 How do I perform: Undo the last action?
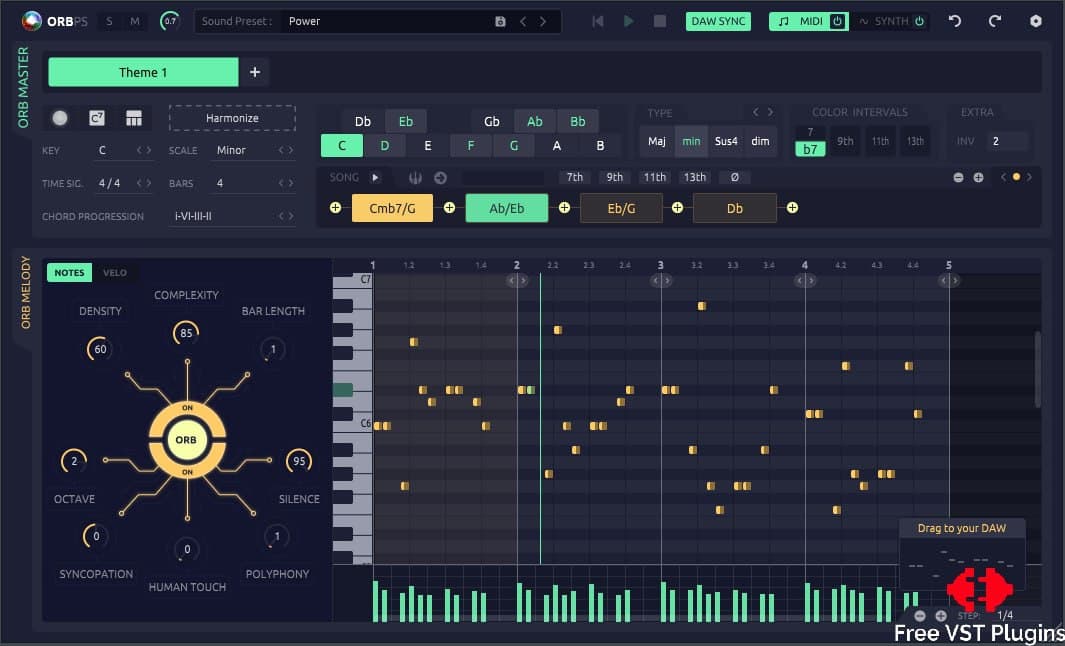955,21
